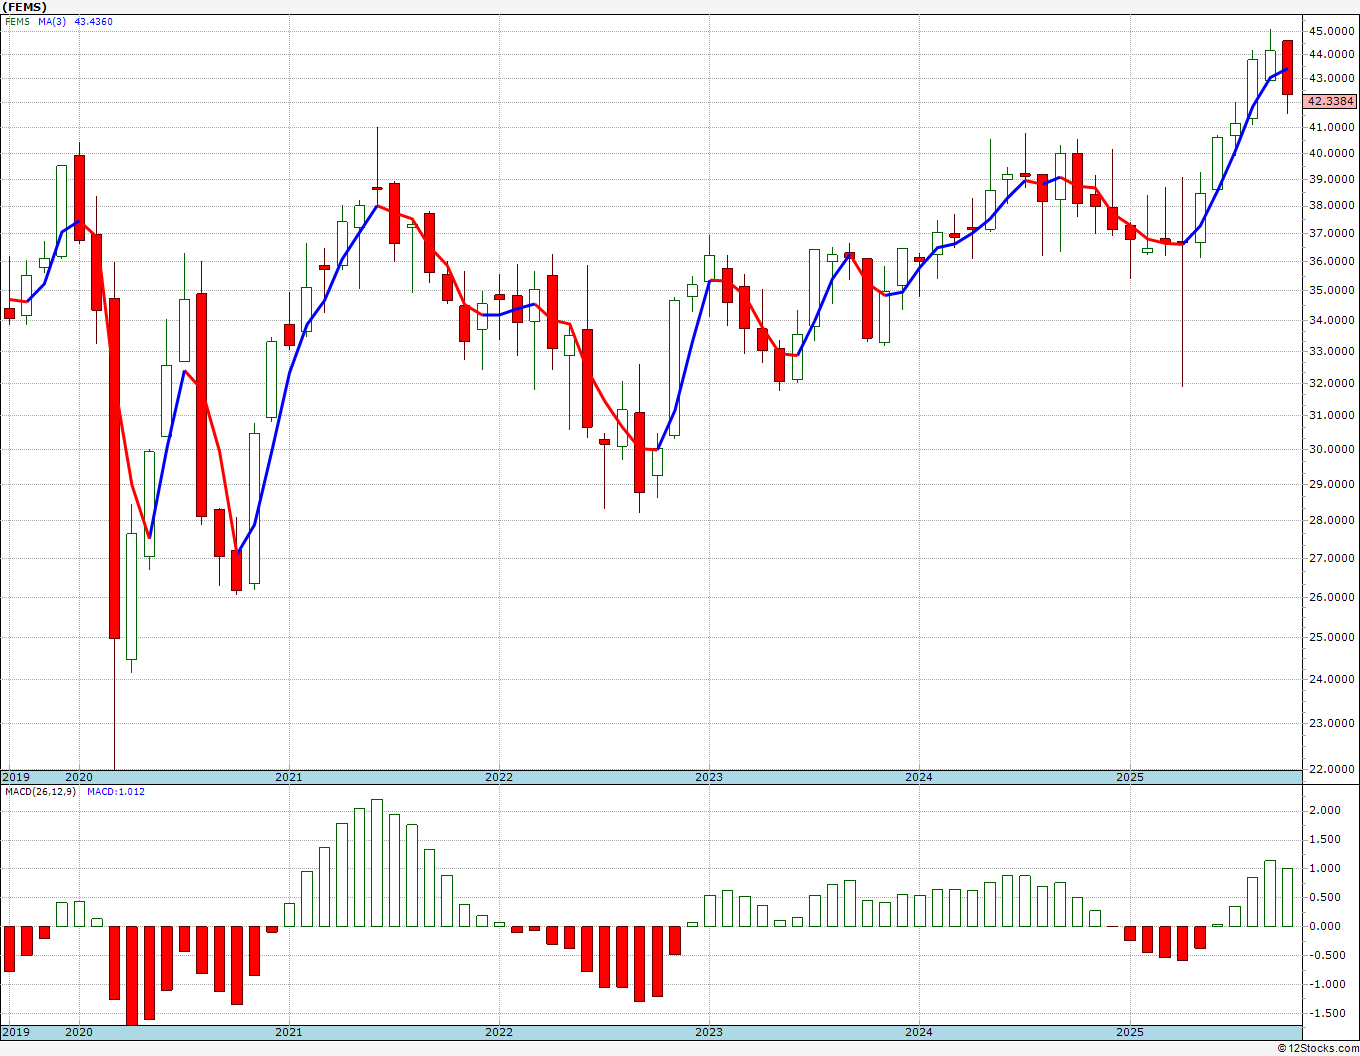Click the MA(3) moving average legend label

[52, 21]
